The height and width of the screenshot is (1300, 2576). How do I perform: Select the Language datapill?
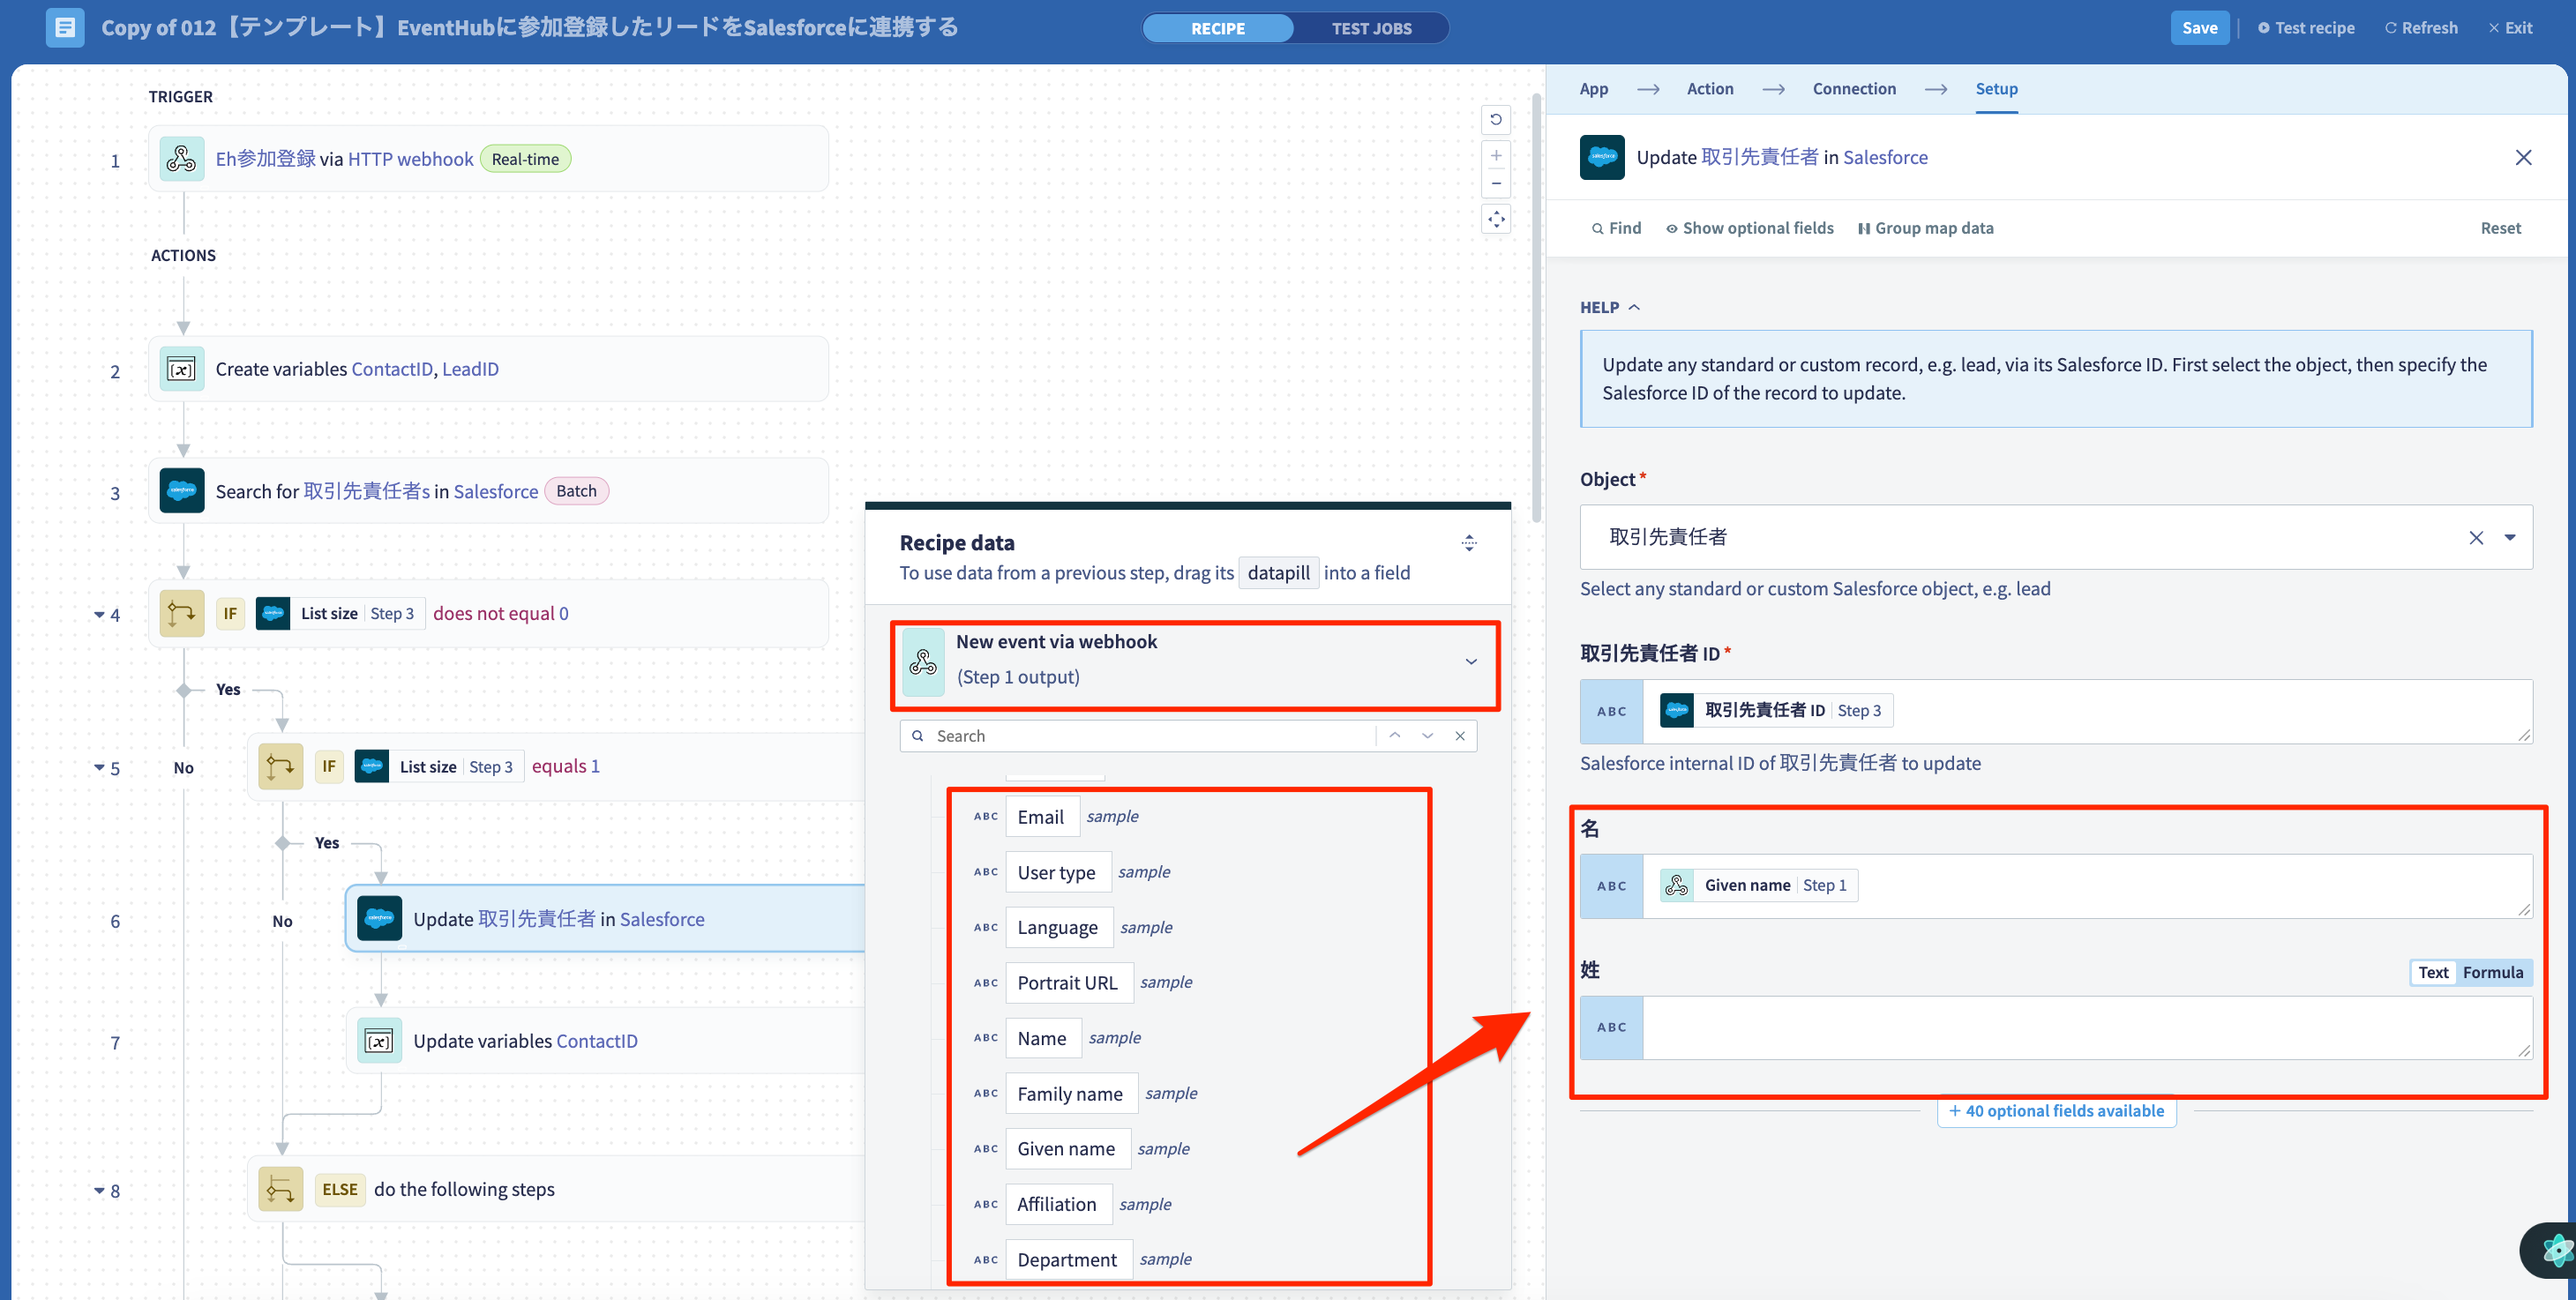pyautogui.click(x=1058, y=927)
